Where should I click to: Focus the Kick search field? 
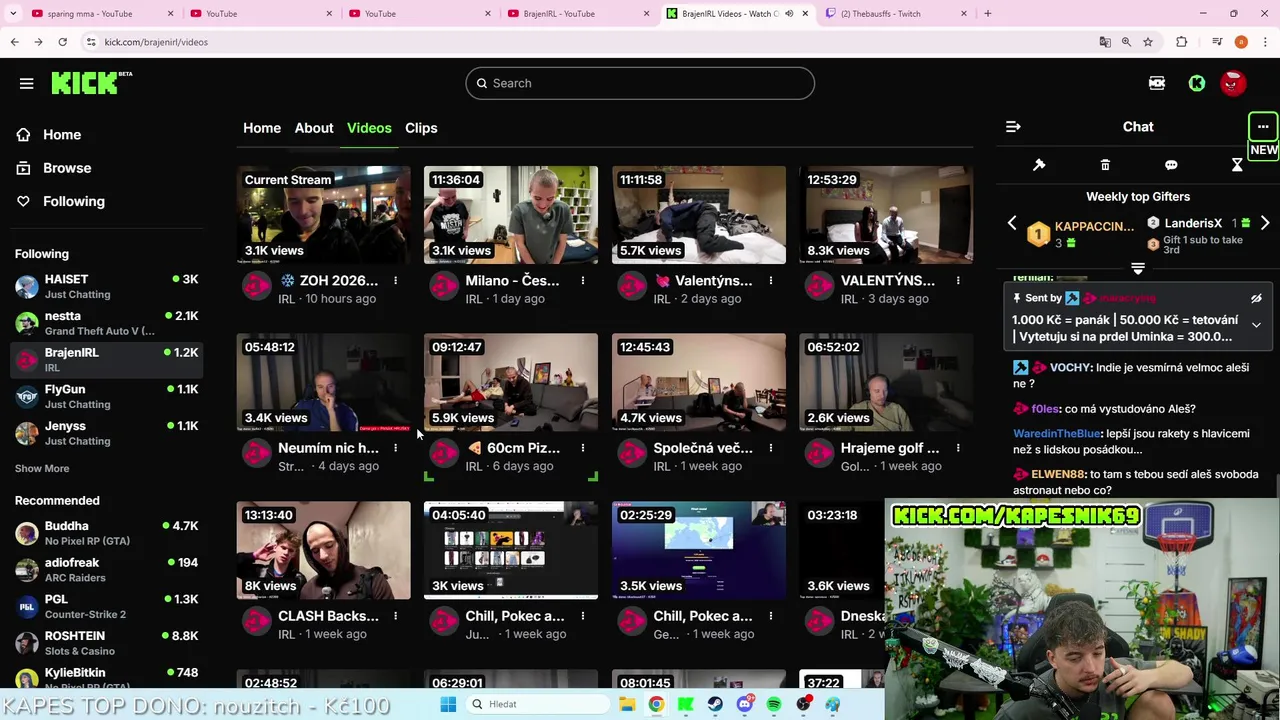pyautogui.click(x=640, y=83)
